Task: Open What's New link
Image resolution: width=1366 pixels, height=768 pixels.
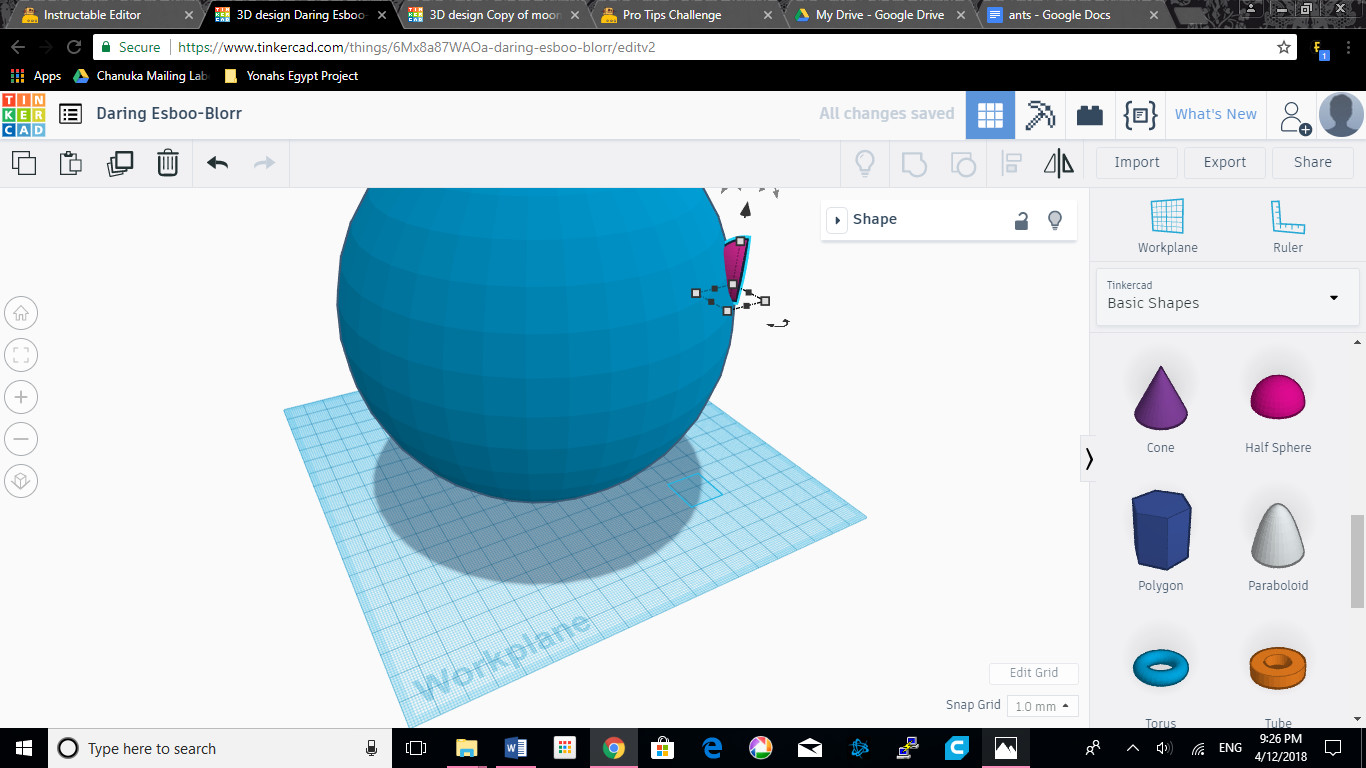Action: coord(1216,114)
